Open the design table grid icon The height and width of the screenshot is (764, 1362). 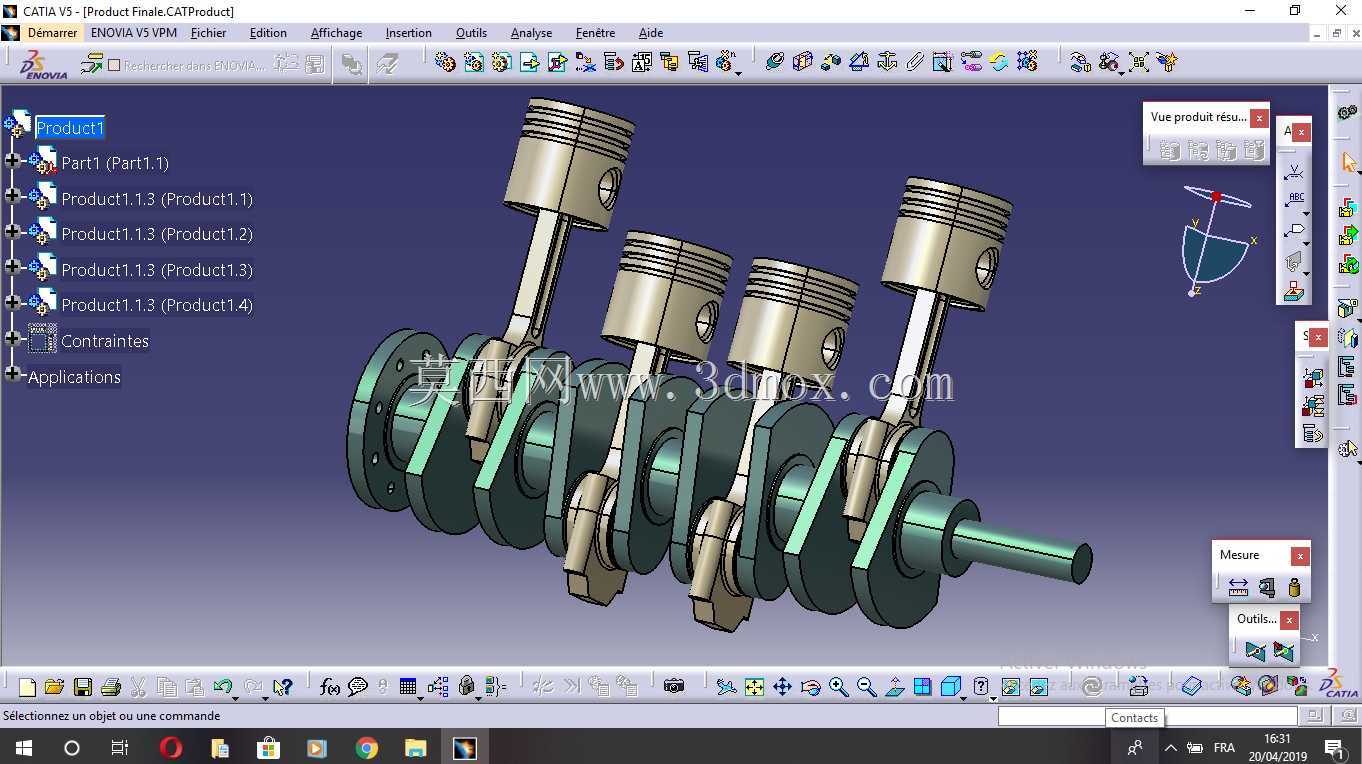pos(408,687)
